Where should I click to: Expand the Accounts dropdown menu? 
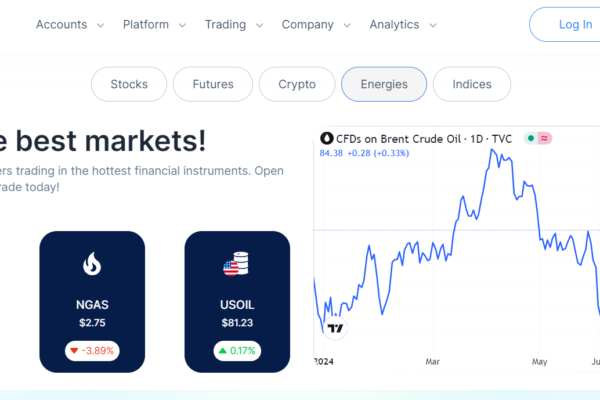pos(70,24)
